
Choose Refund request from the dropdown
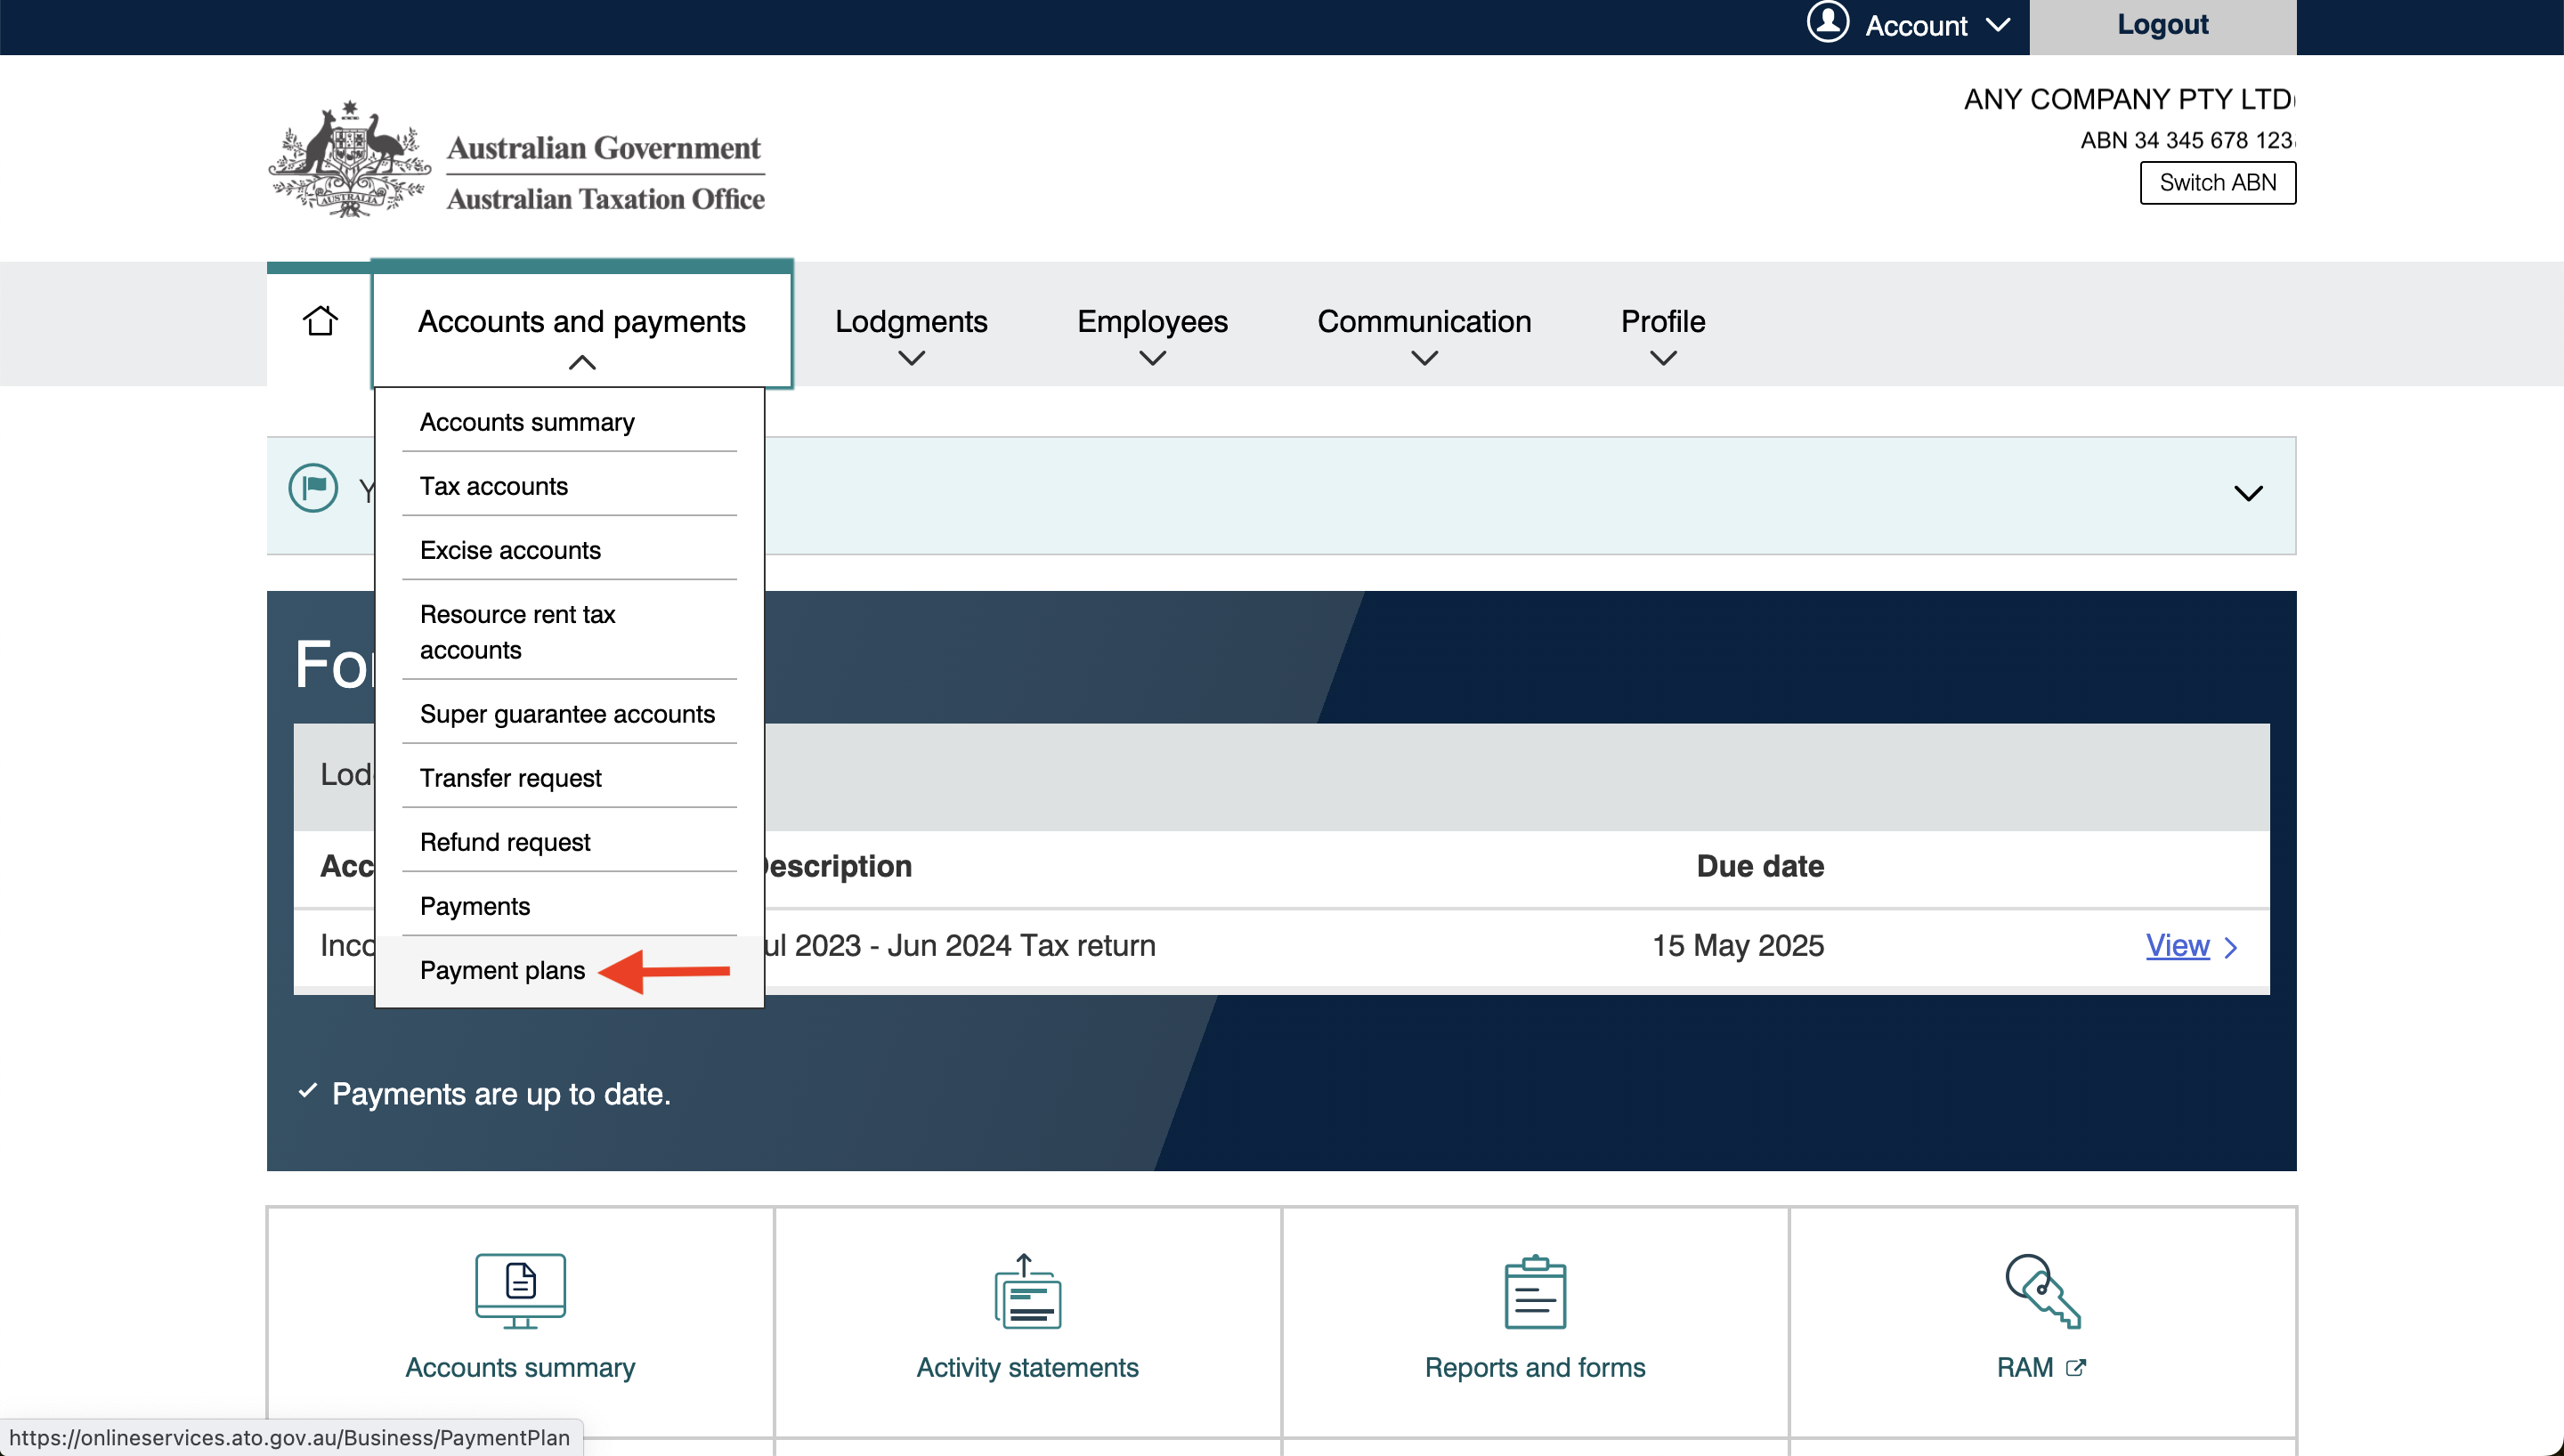tap(505, 841)
